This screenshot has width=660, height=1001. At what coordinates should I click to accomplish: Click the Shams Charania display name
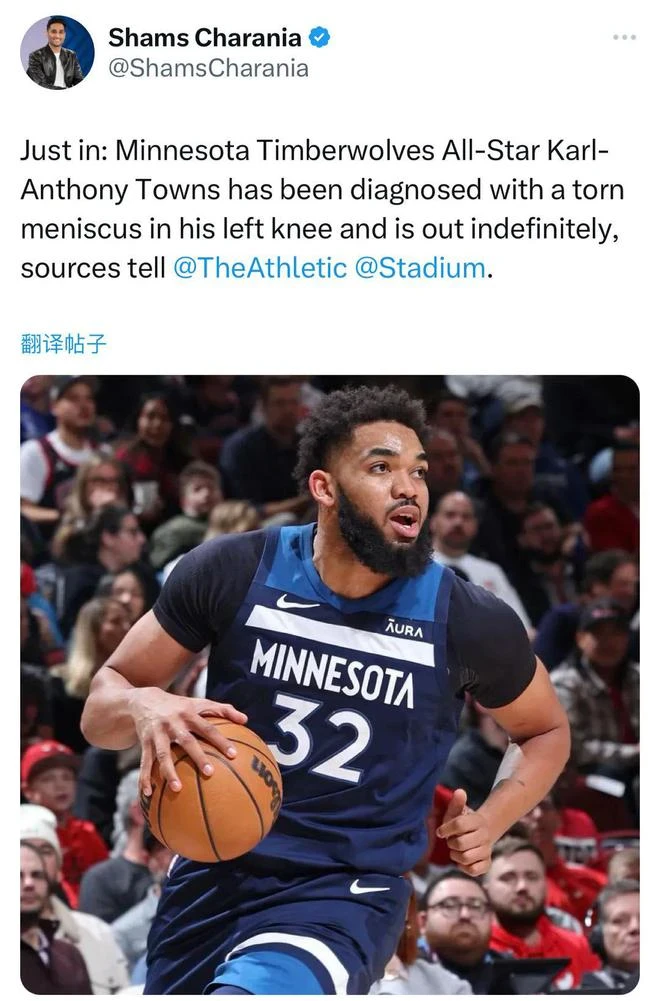(x=204, y=38)
